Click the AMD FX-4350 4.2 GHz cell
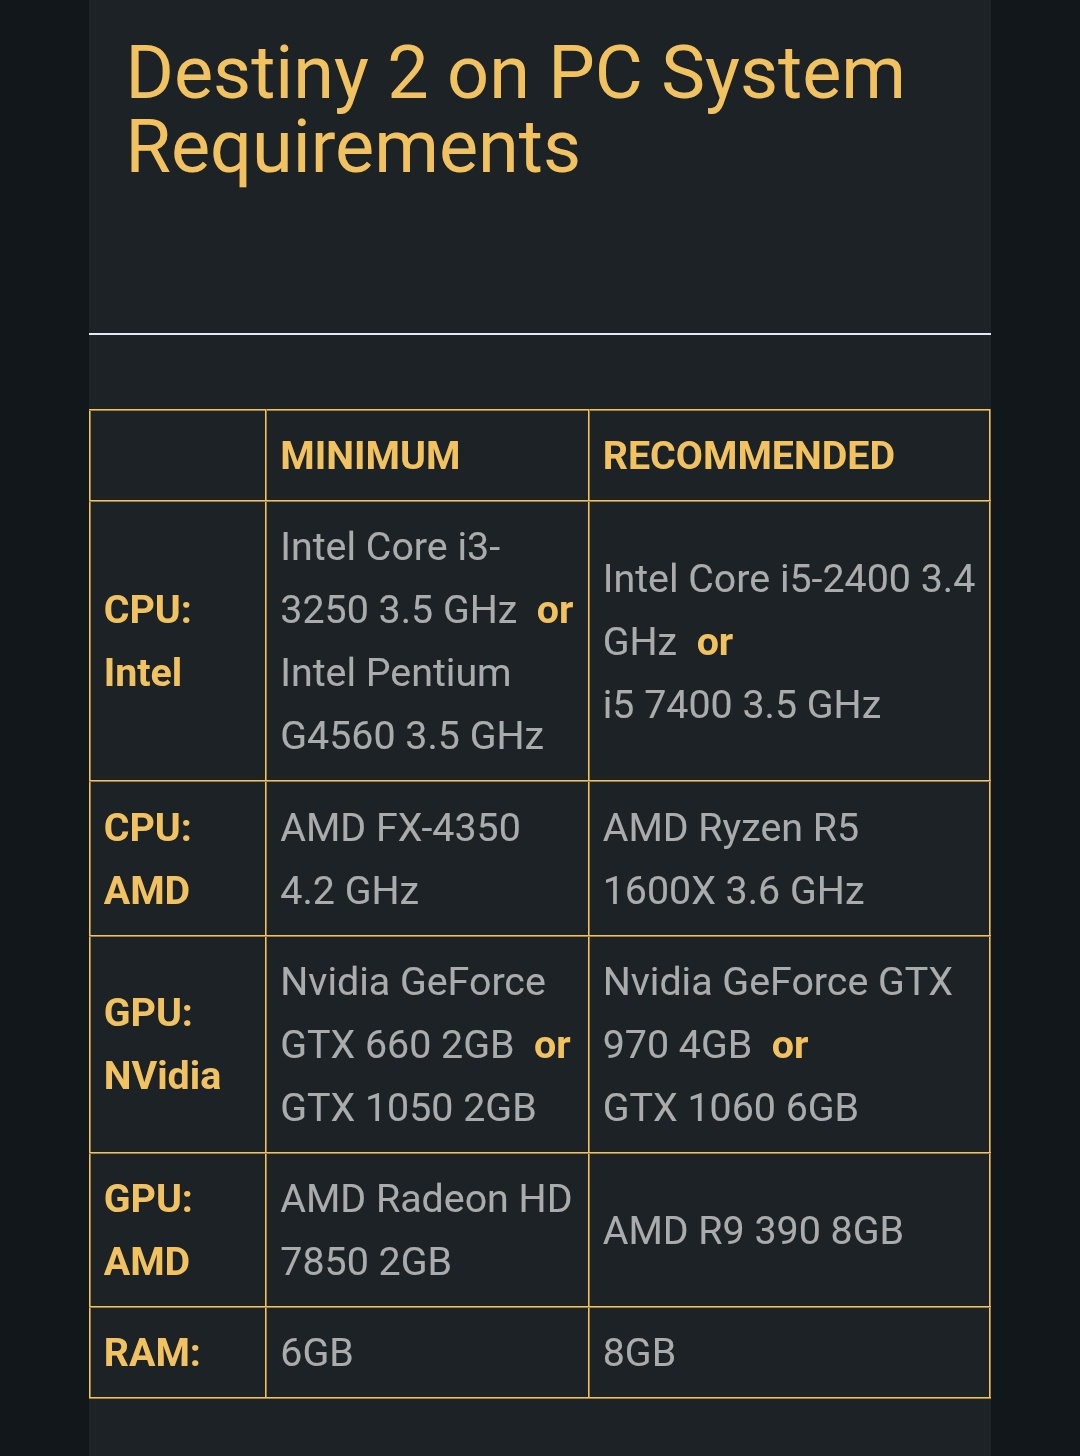 coord(400,859)
